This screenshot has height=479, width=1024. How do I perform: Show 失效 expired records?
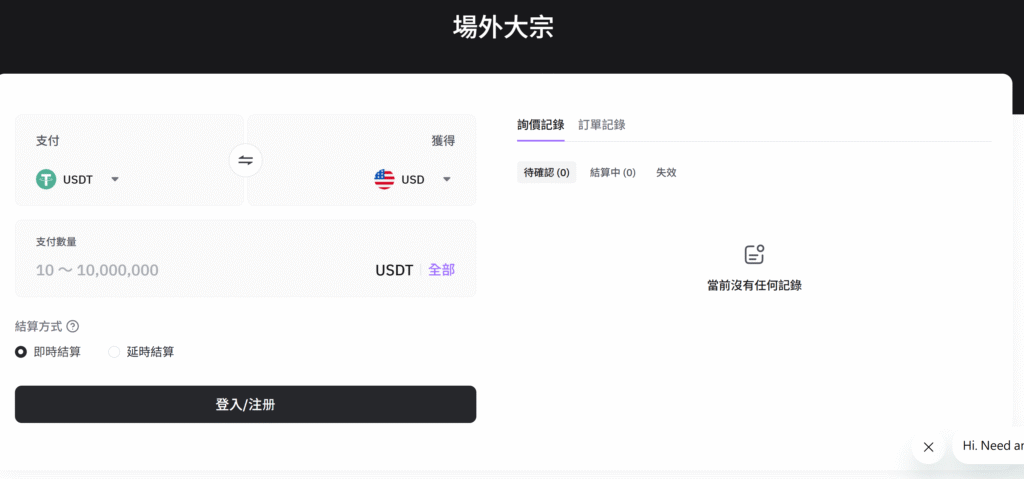point(666,173)
